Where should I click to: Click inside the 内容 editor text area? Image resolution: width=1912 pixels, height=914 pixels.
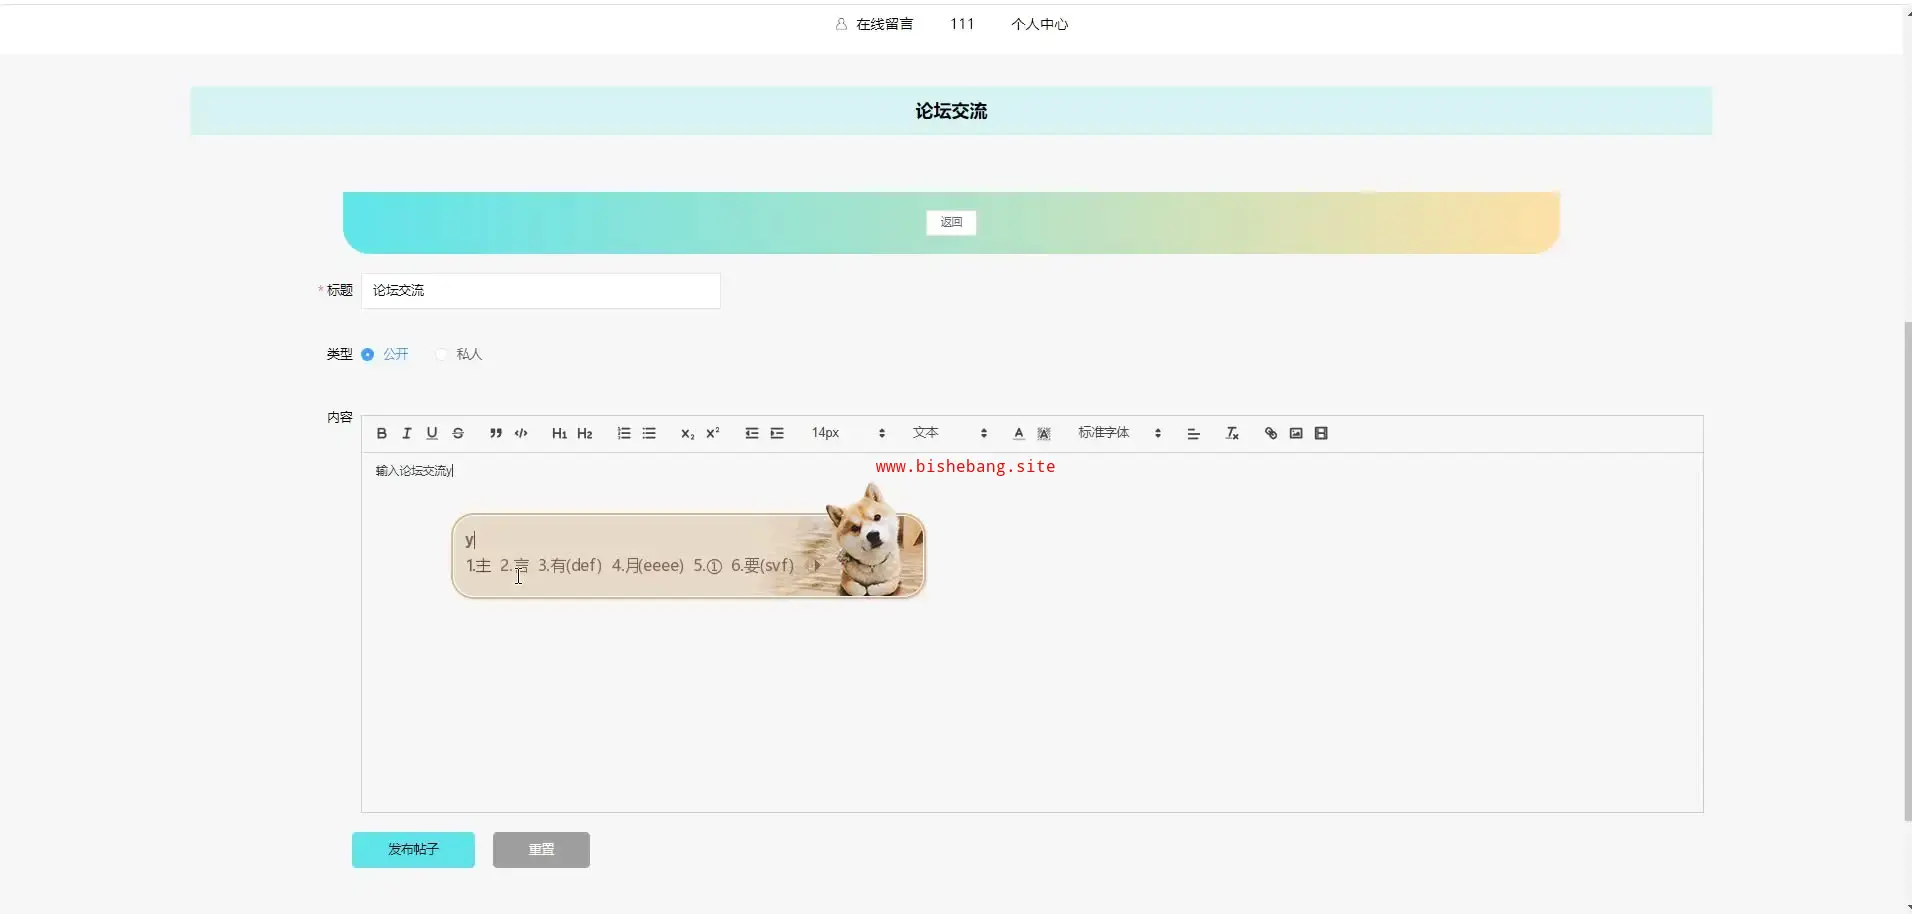[x=1032, y=632]
